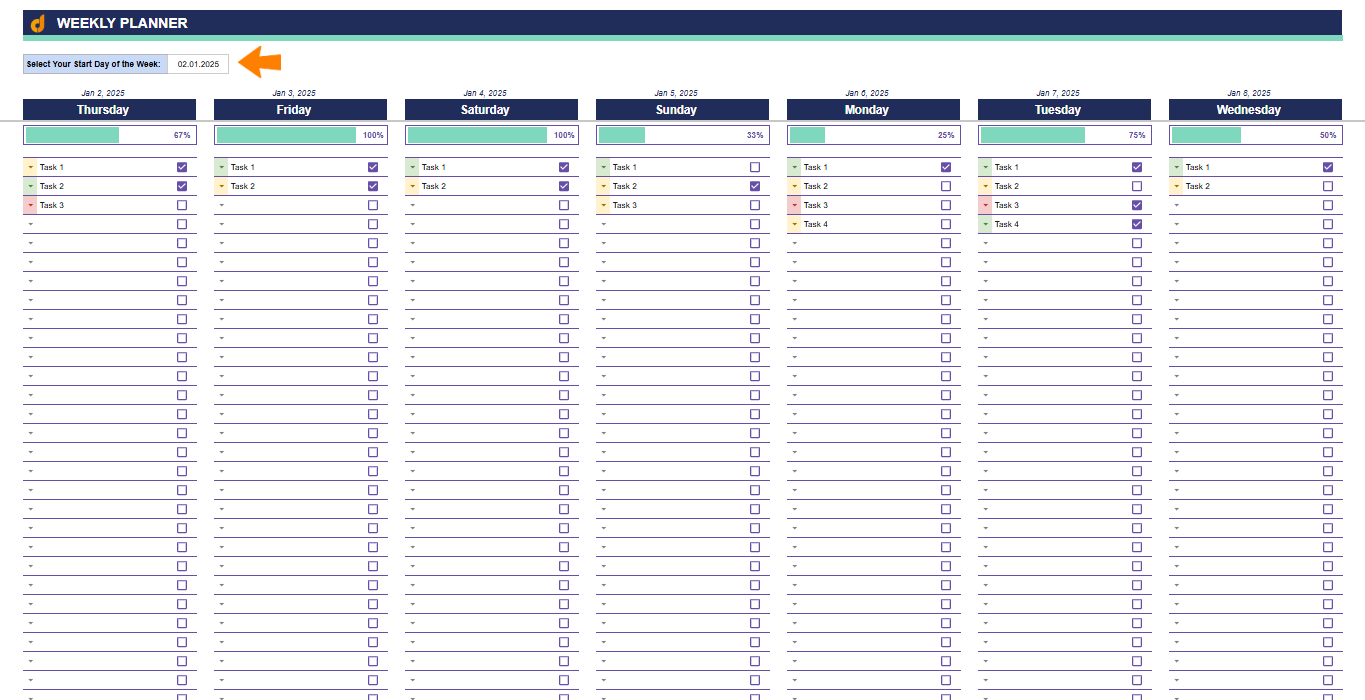Tick Sunday's Task 3 checkbox
The width and height of the screenshot is (1365, 700).
pyautogui.click(x=755, y=205)
